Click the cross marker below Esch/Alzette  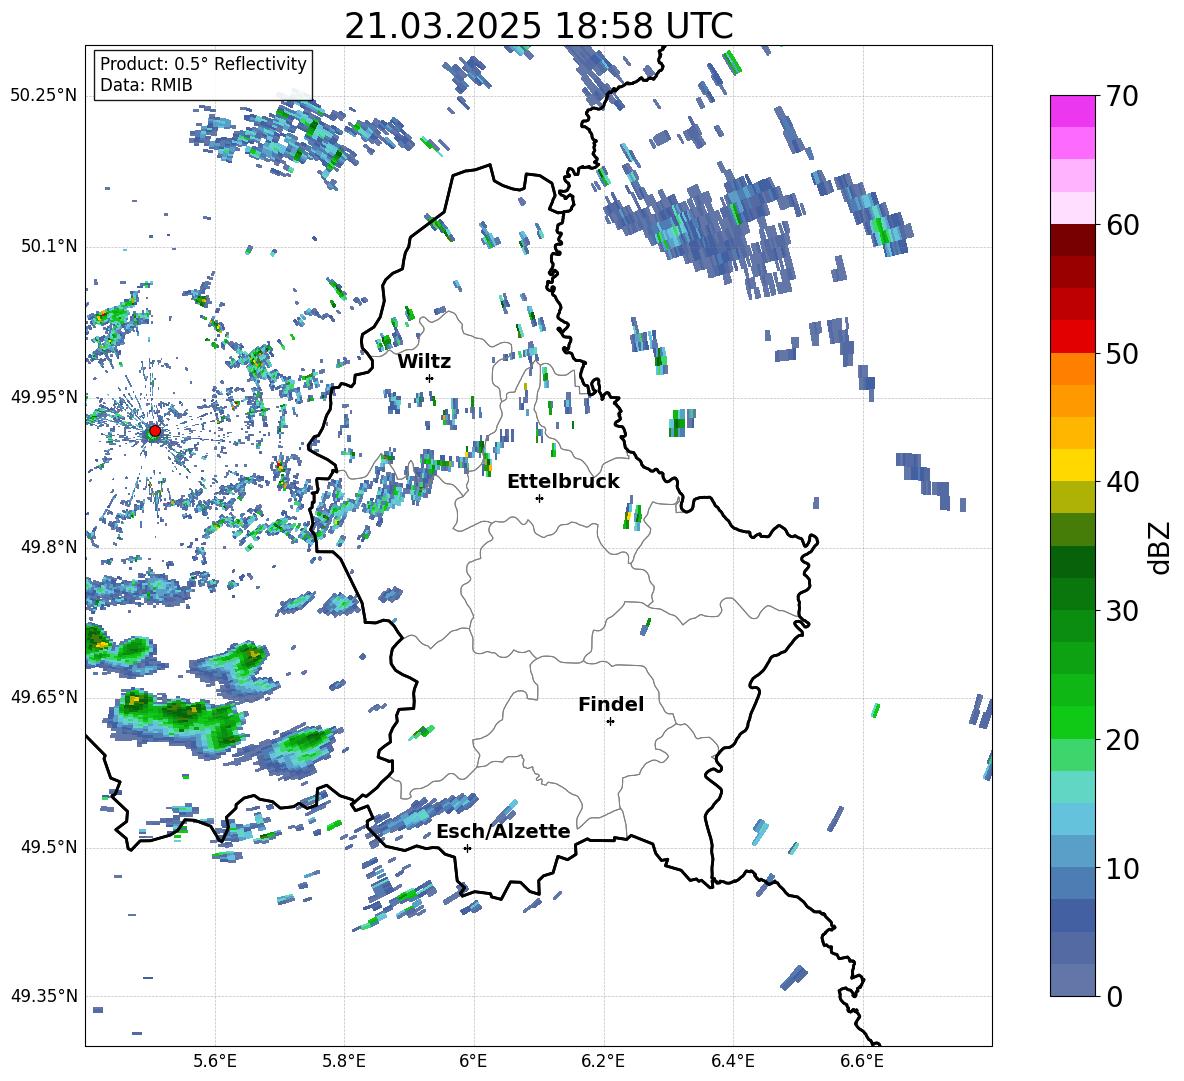(x=467, y=848)
